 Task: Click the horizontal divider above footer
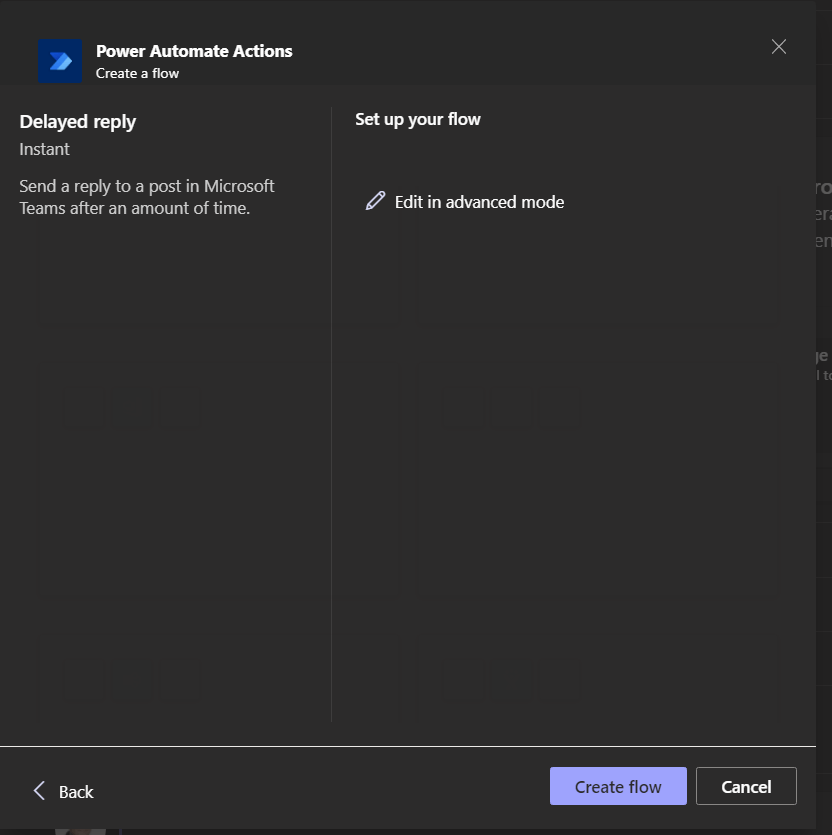click(x=408, y=746)
